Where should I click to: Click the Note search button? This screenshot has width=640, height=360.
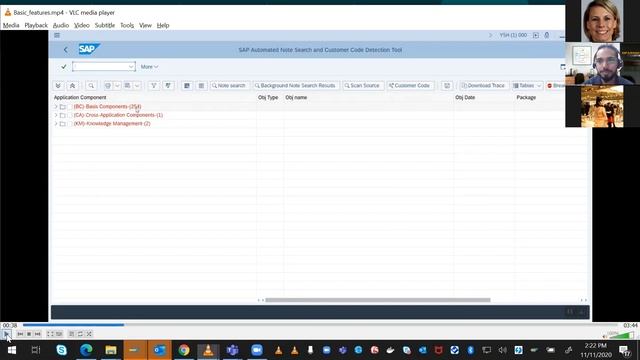[x=229, y=86]
